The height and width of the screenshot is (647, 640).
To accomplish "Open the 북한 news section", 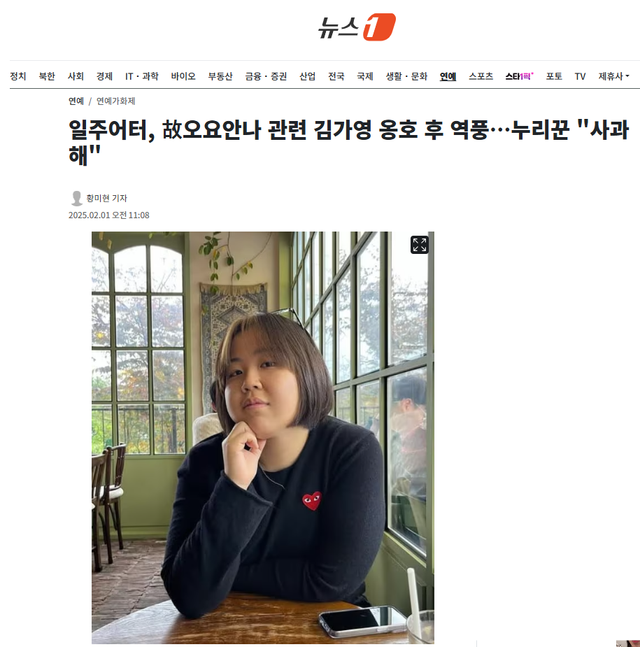I will click(47, 76).
